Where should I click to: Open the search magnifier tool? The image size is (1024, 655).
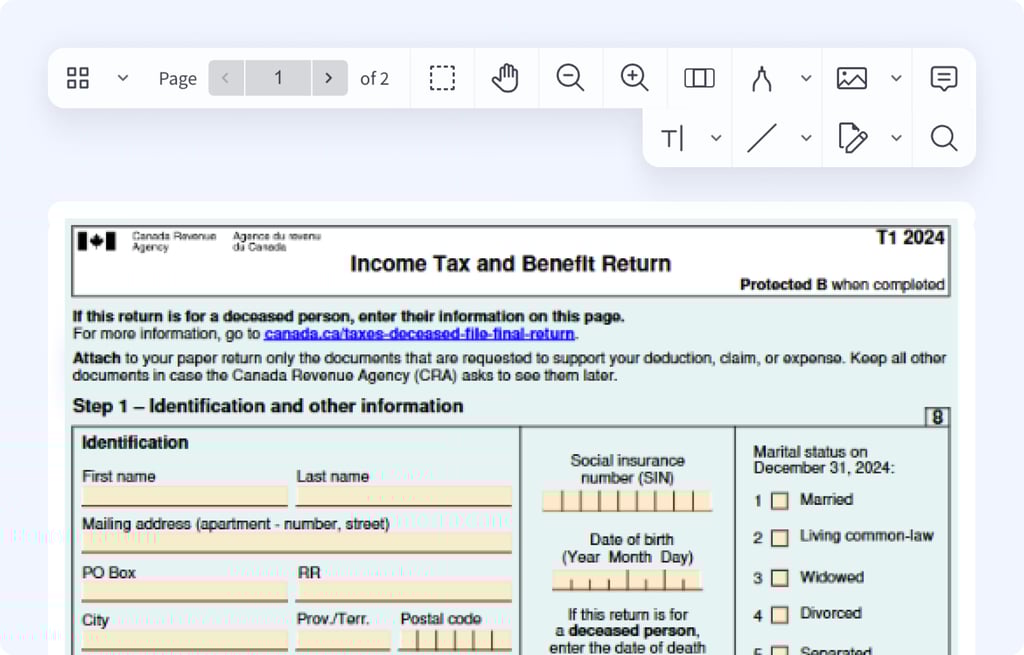tap(943, 138)
